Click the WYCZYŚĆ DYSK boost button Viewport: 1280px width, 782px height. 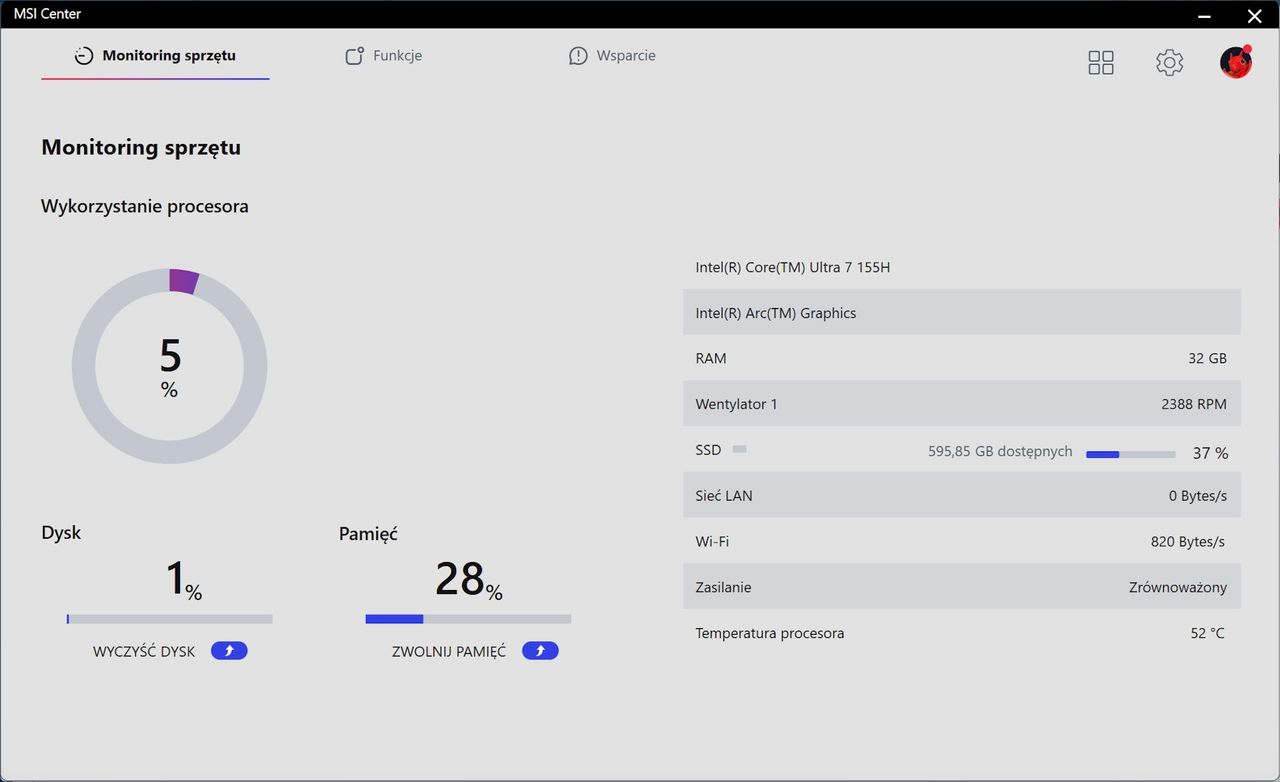click(229, 651)
